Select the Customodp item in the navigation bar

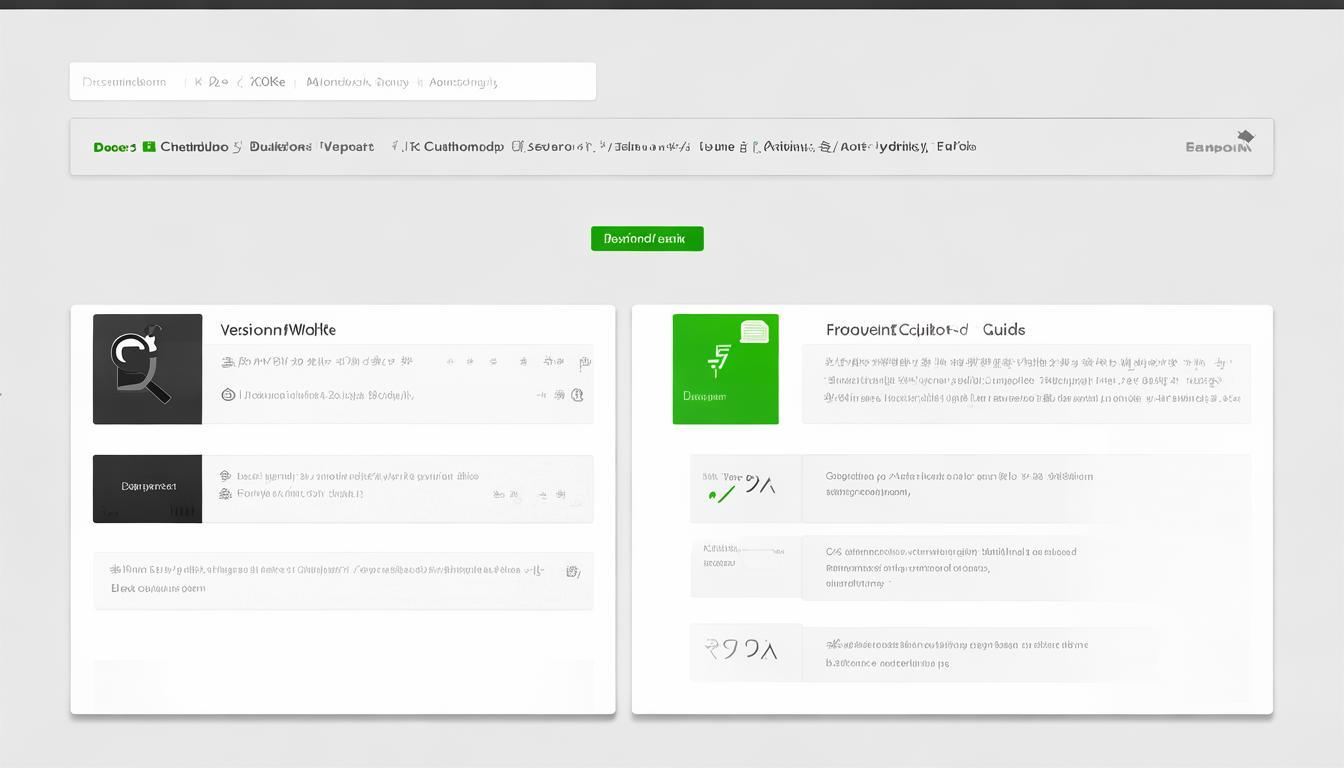click(463, 147)
